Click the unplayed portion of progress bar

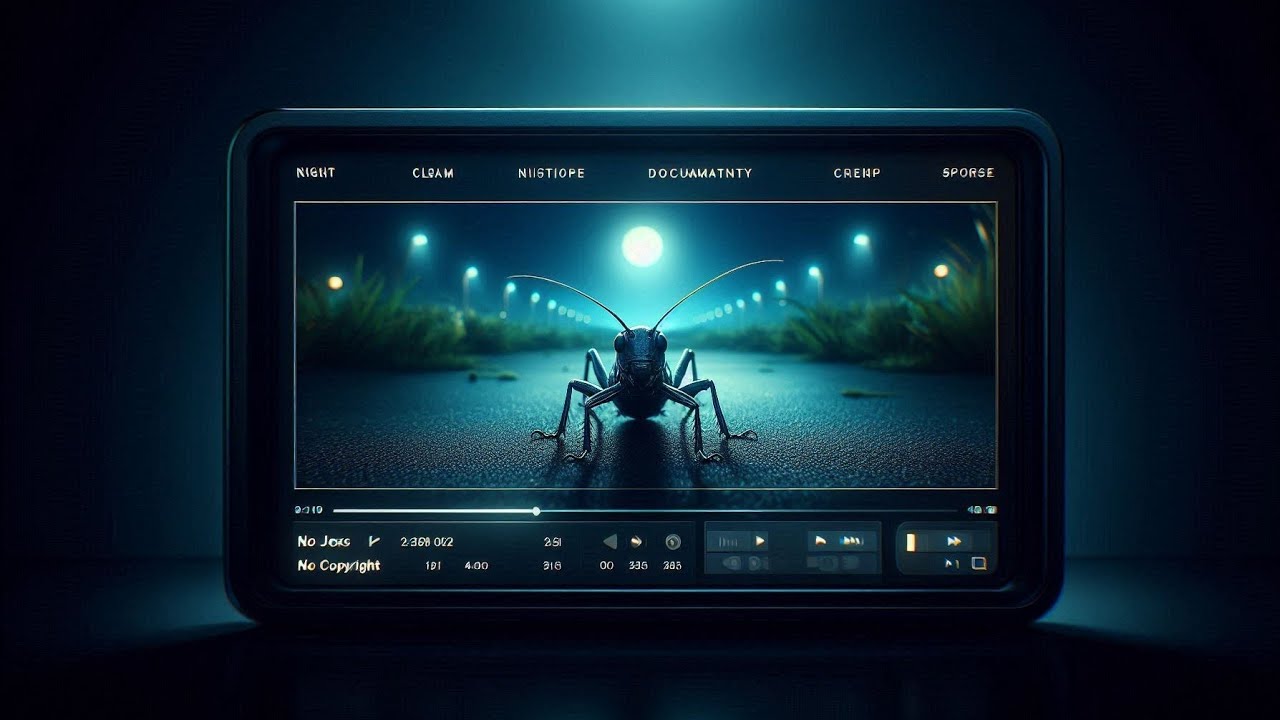click(x=747, y=511)
